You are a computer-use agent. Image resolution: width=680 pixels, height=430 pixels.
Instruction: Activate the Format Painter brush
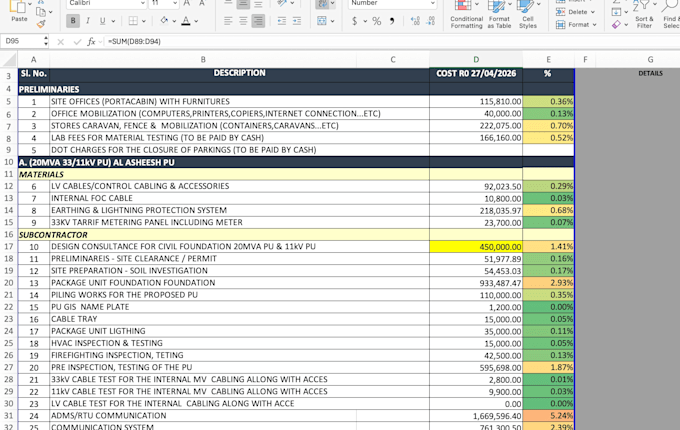tap(41, 24)
